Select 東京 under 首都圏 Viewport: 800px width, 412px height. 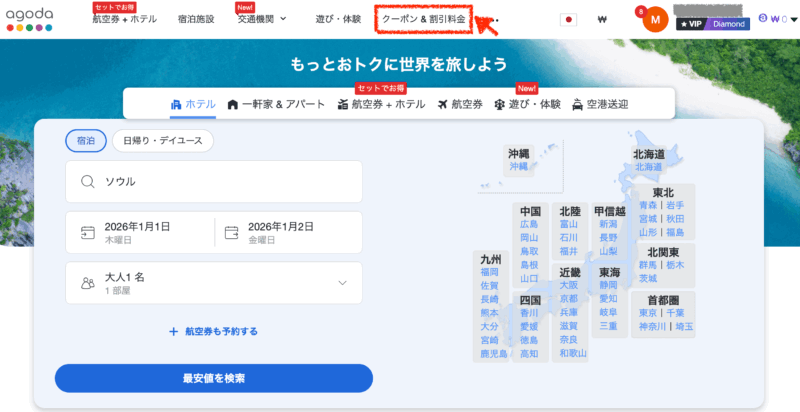(x=648, y=313)
